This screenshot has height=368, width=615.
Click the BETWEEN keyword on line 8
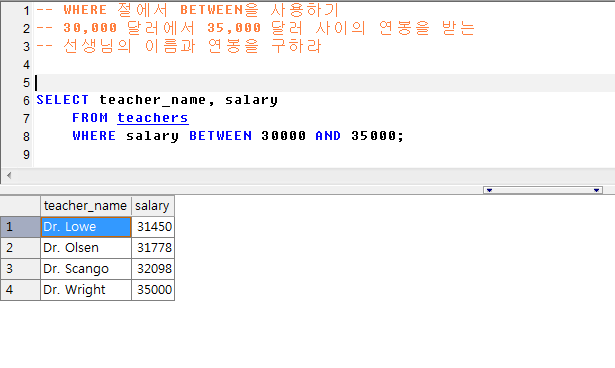click(220, 136)
